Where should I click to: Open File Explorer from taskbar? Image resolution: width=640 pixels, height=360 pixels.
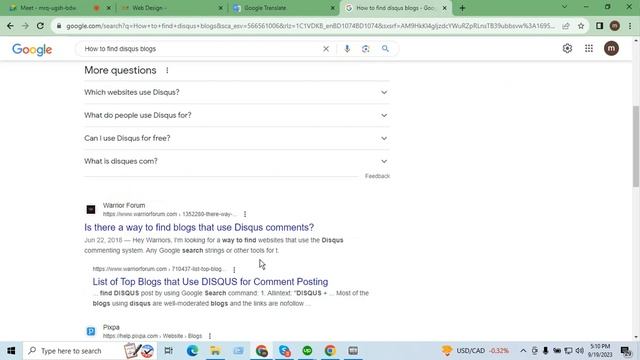click(x=215, y=351)
